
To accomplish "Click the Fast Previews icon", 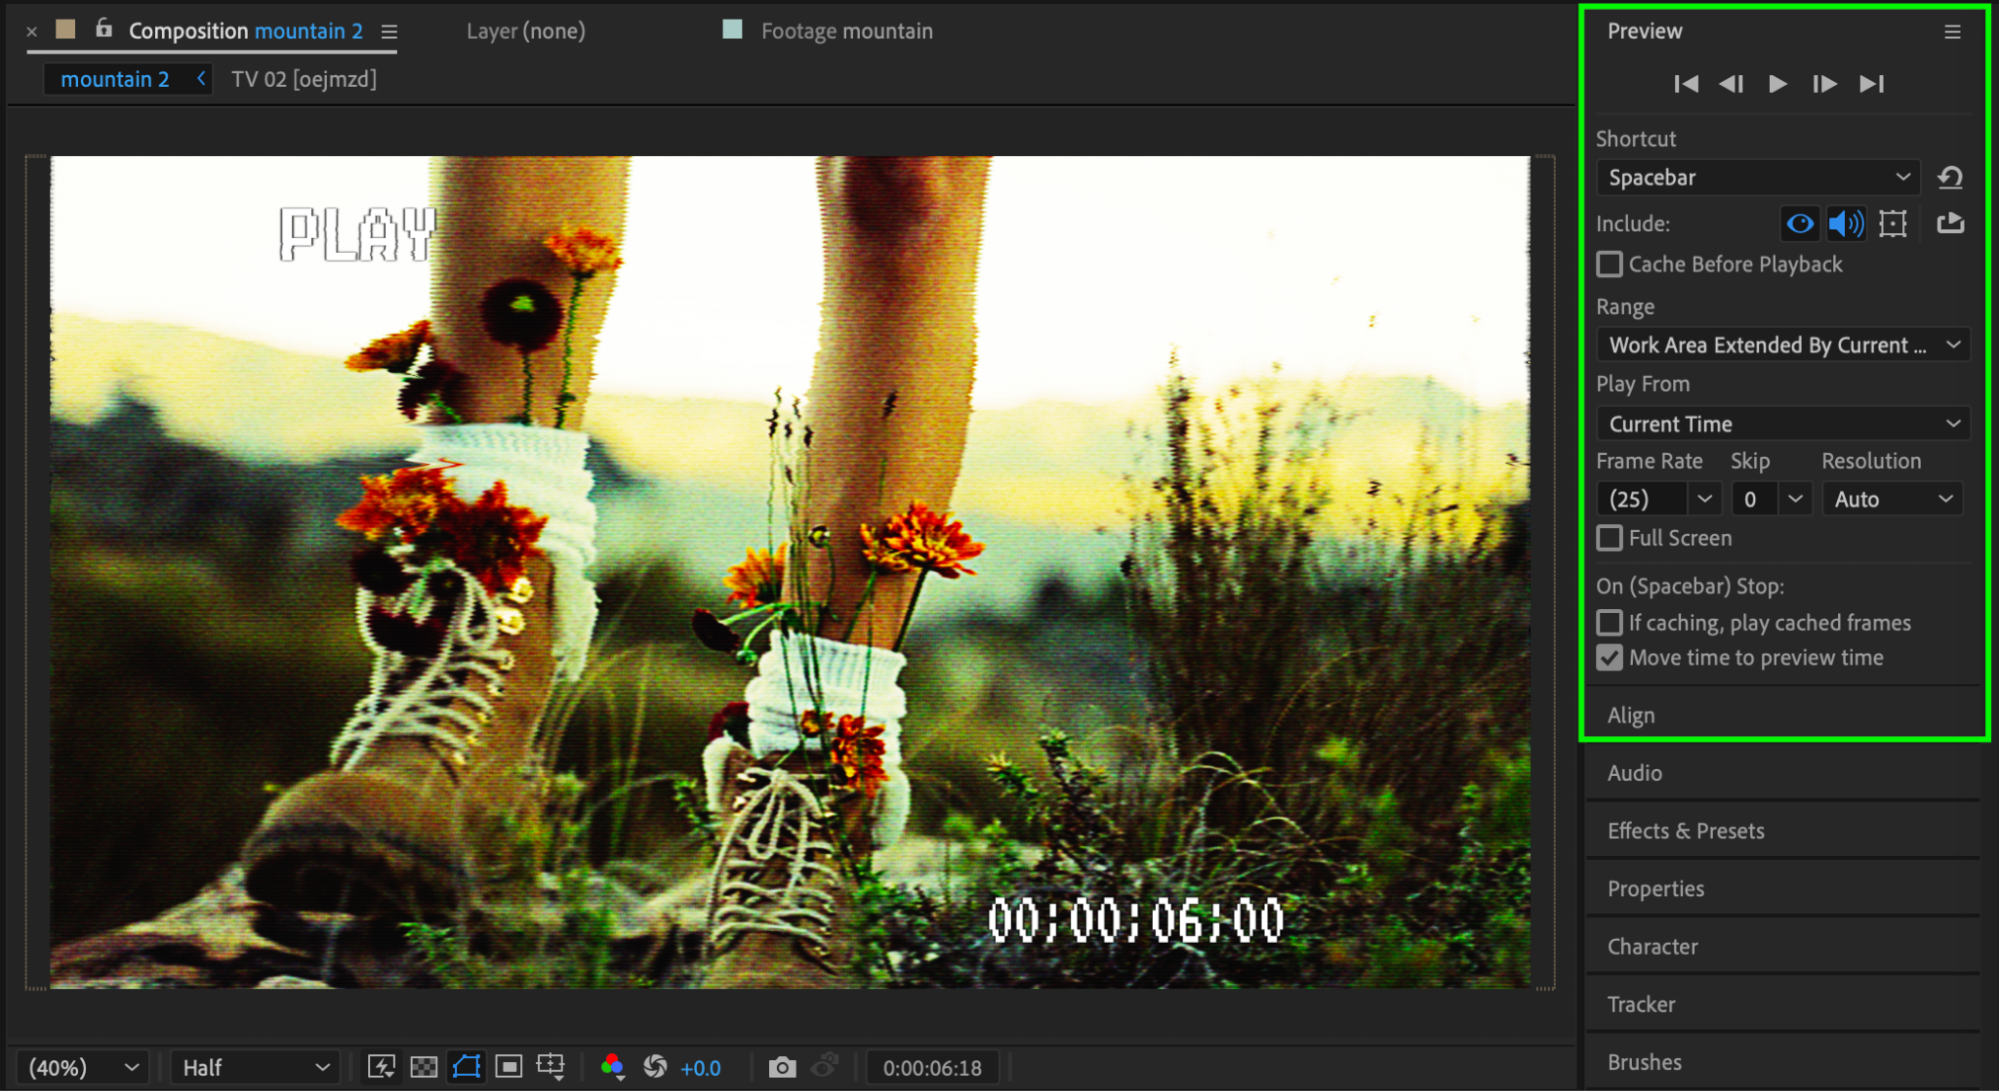I will click(381, 1067).
